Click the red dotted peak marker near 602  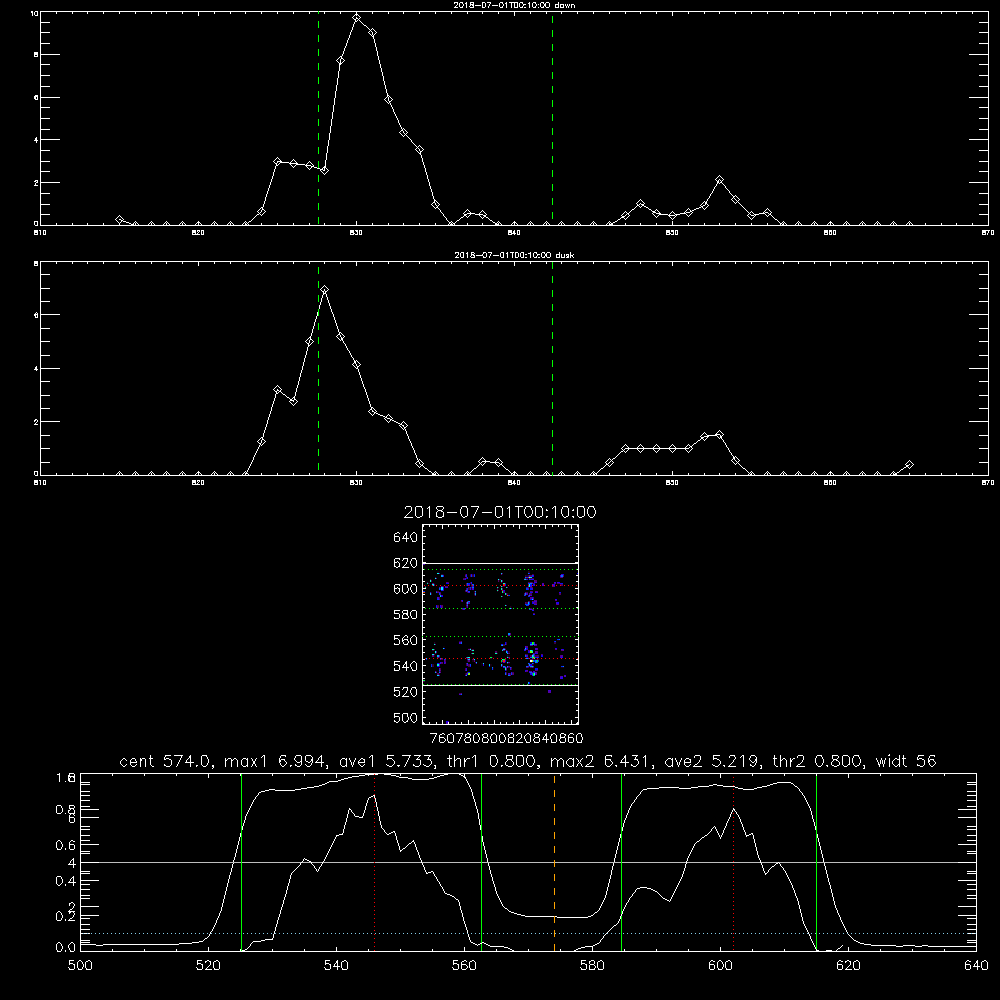click(733, 862)
